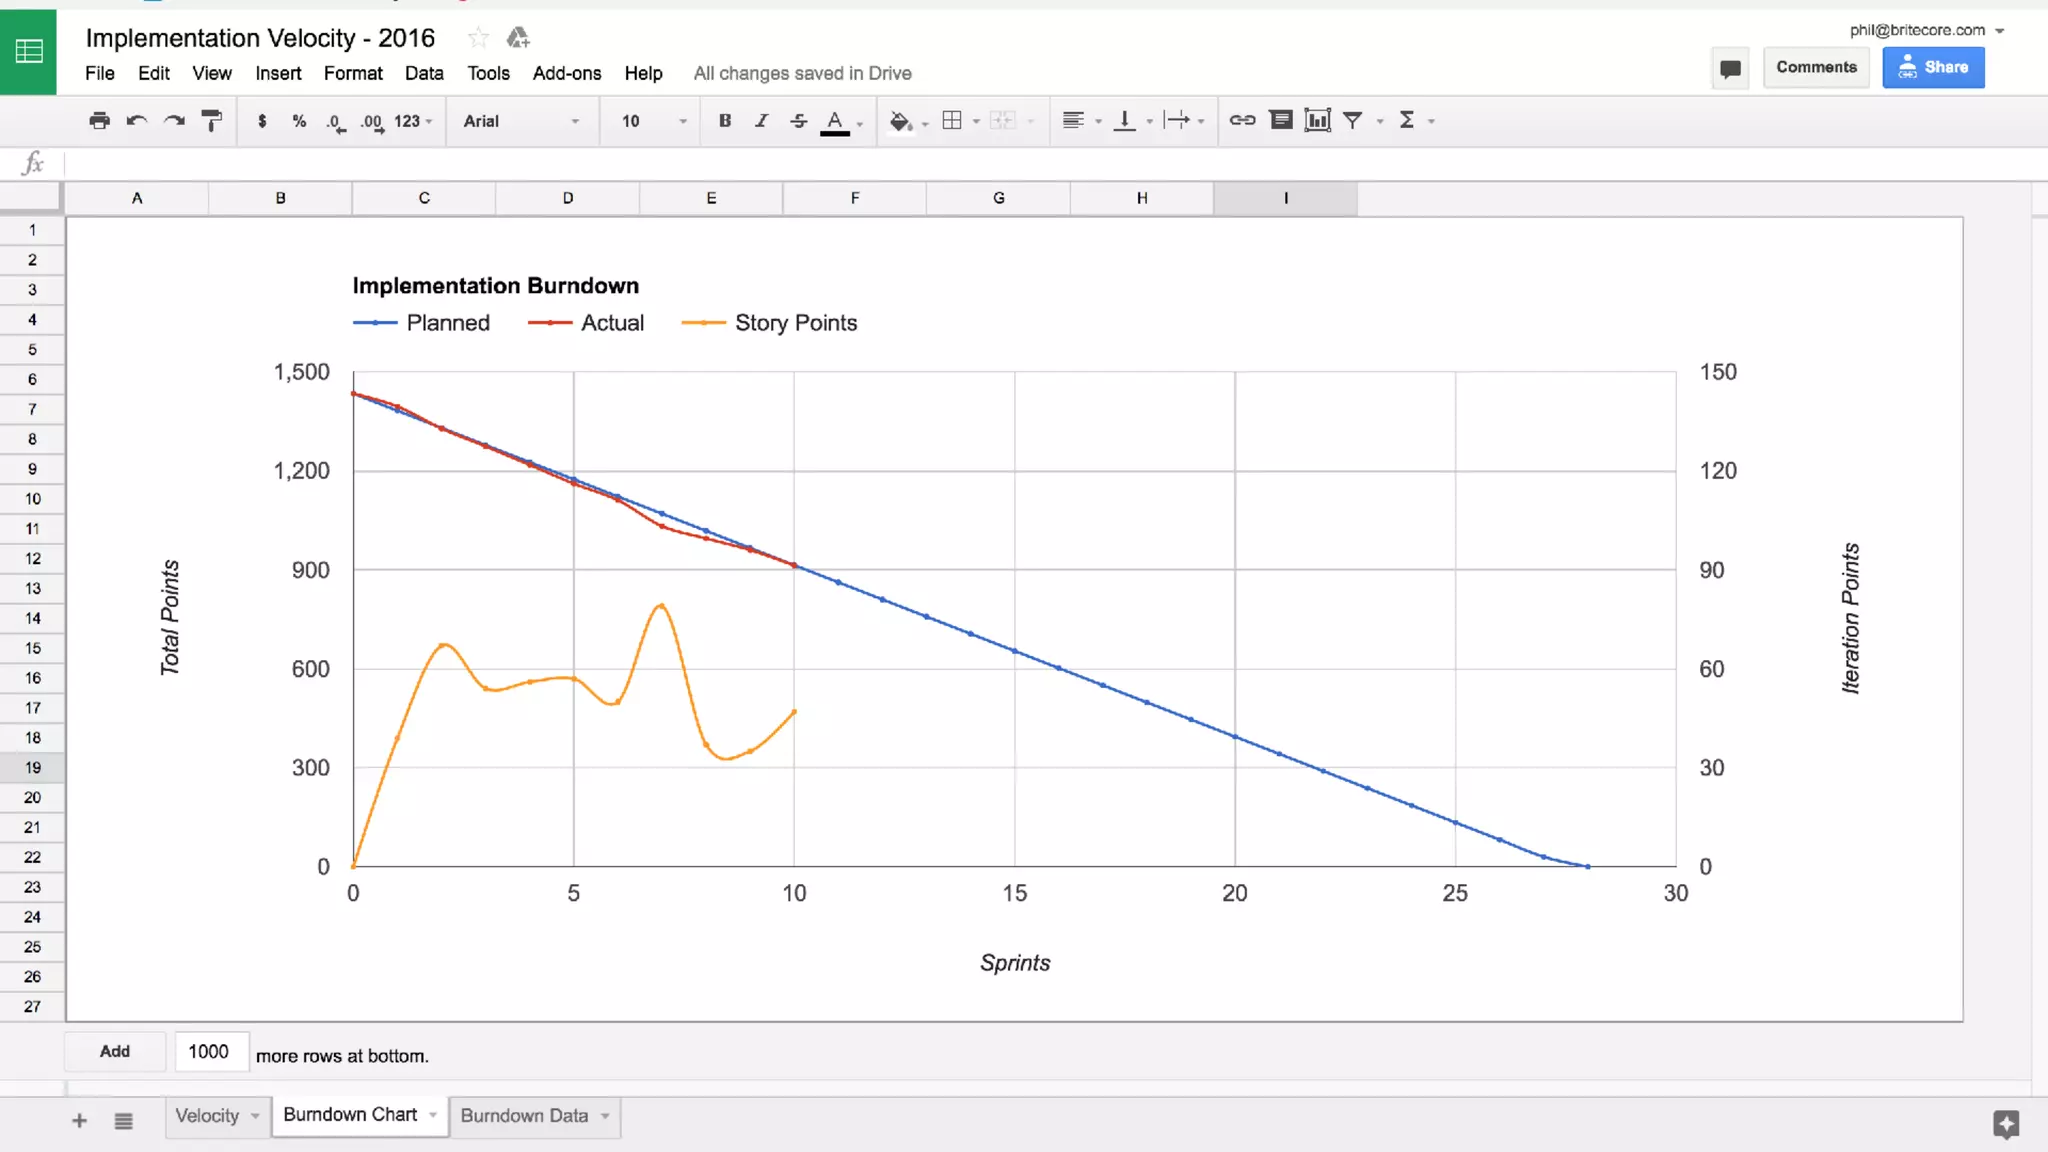Click the insert link icon
This screenshot has width=2048, height=1152.
(1242, 120)
